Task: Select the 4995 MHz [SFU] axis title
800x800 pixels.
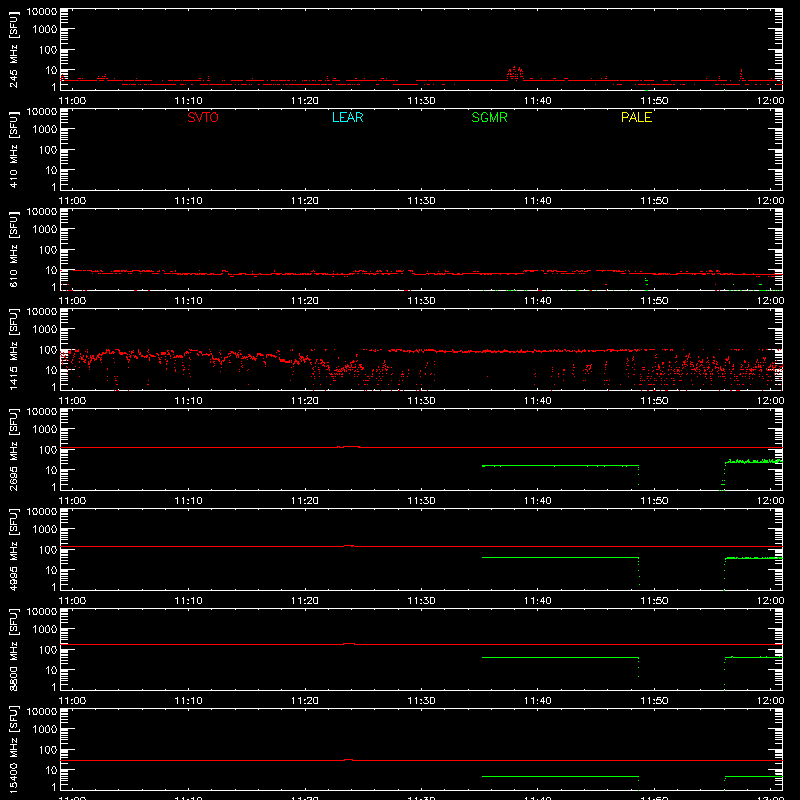Action: point(13,549)
